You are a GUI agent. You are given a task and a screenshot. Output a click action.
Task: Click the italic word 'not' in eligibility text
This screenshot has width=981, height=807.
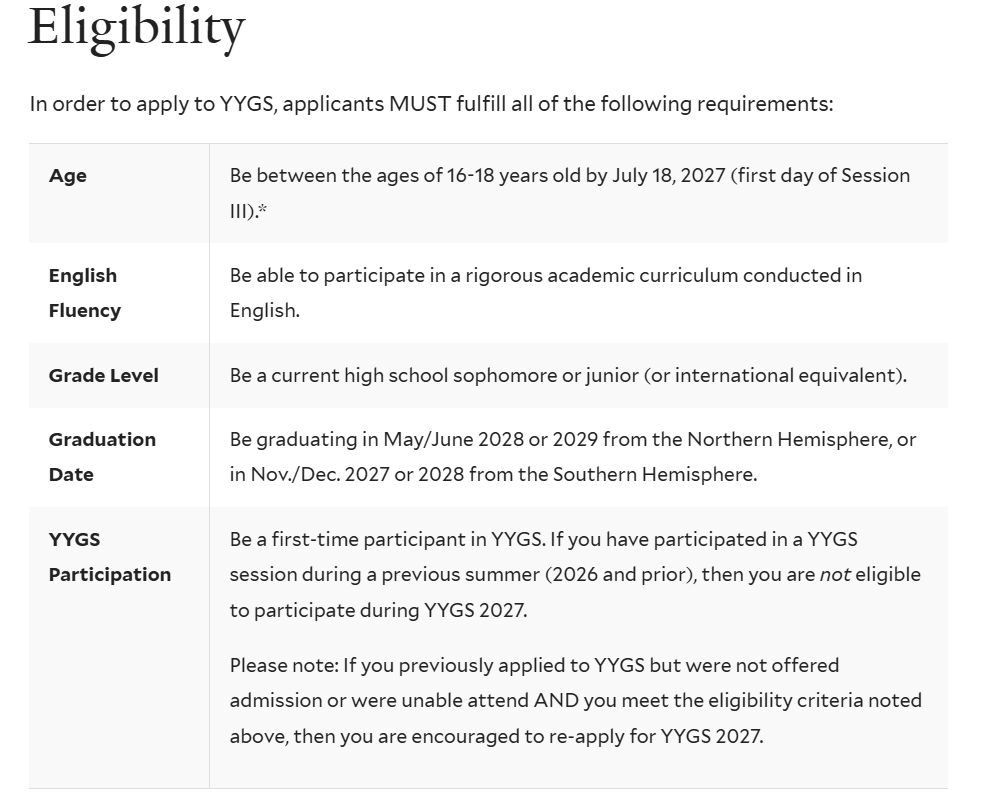click(835, 574)
